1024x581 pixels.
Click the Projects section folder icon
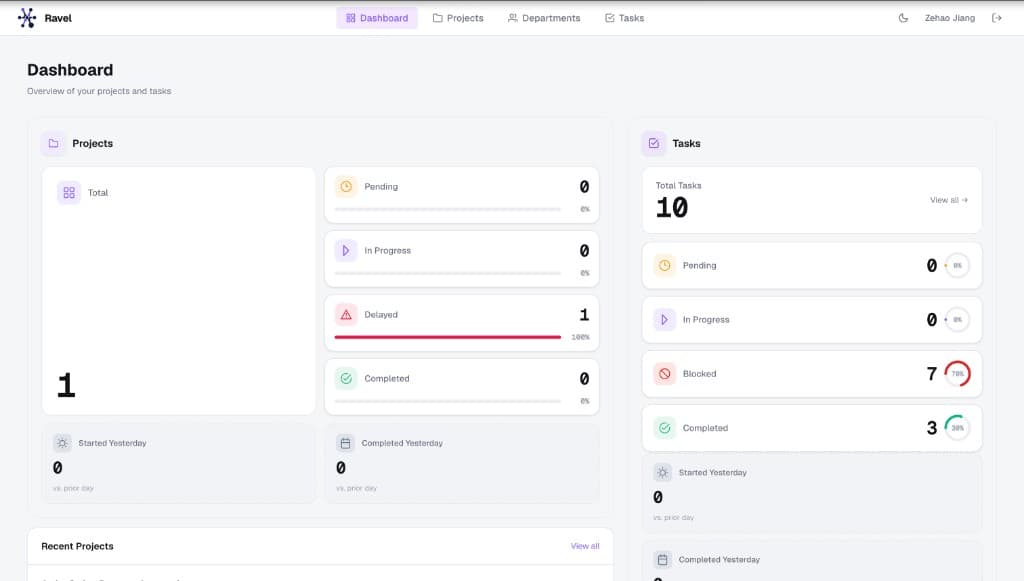[x=54, y=144]
